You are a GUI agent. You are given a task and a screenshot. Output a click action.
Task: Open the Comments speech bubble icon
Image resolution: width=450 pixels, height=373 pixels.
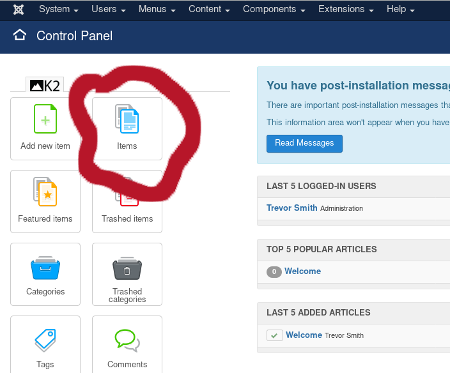tap(127, 340)
